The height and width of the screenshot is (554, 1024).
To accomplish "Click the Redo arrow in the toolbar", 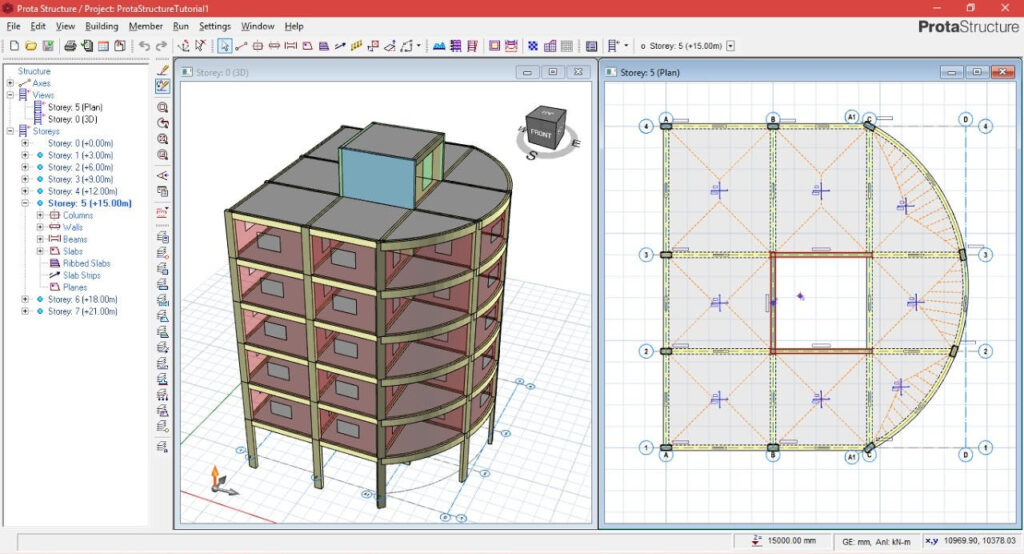I will [161, 46].
